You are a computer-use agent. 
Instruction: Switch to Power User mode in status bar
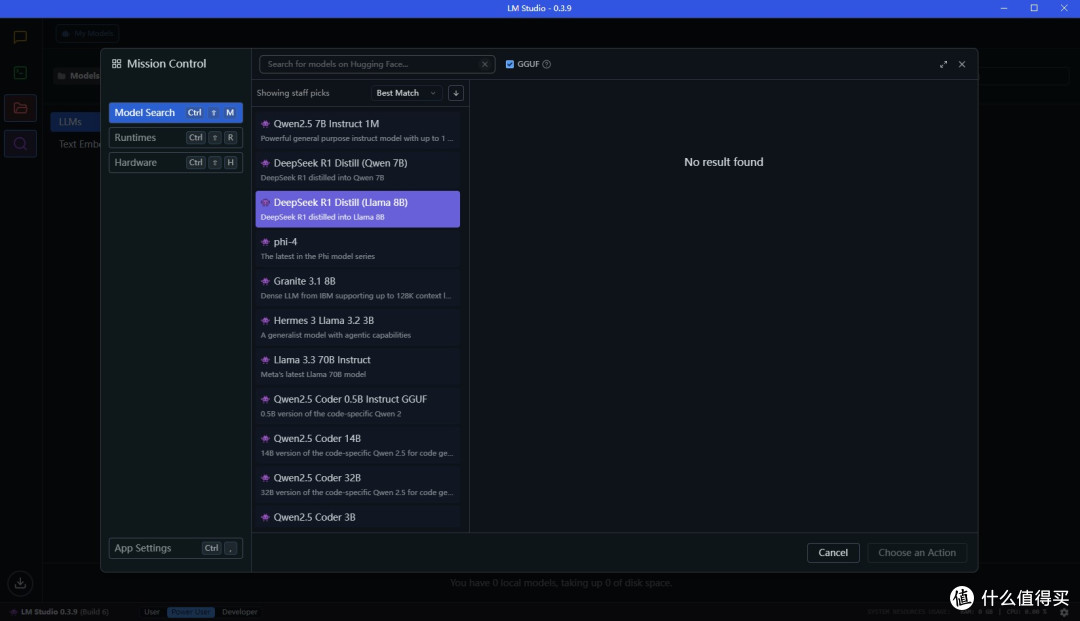191,612
